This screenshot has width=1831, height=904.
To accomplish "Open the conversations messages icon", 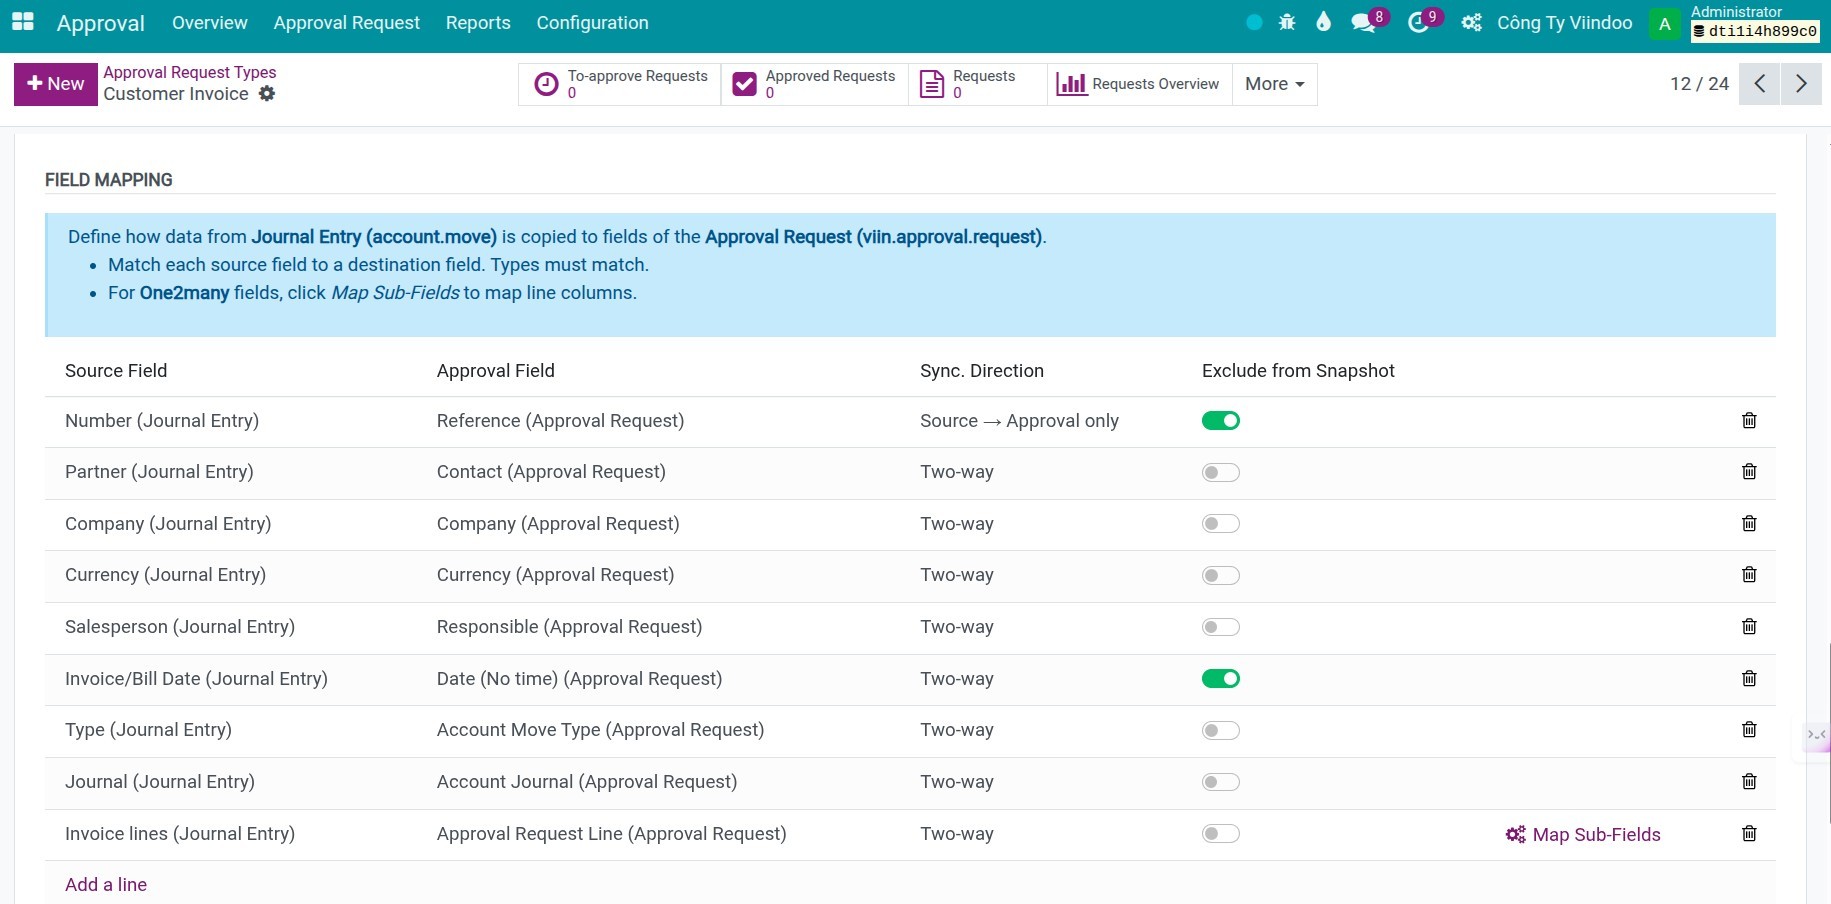I will (1362, 22).
